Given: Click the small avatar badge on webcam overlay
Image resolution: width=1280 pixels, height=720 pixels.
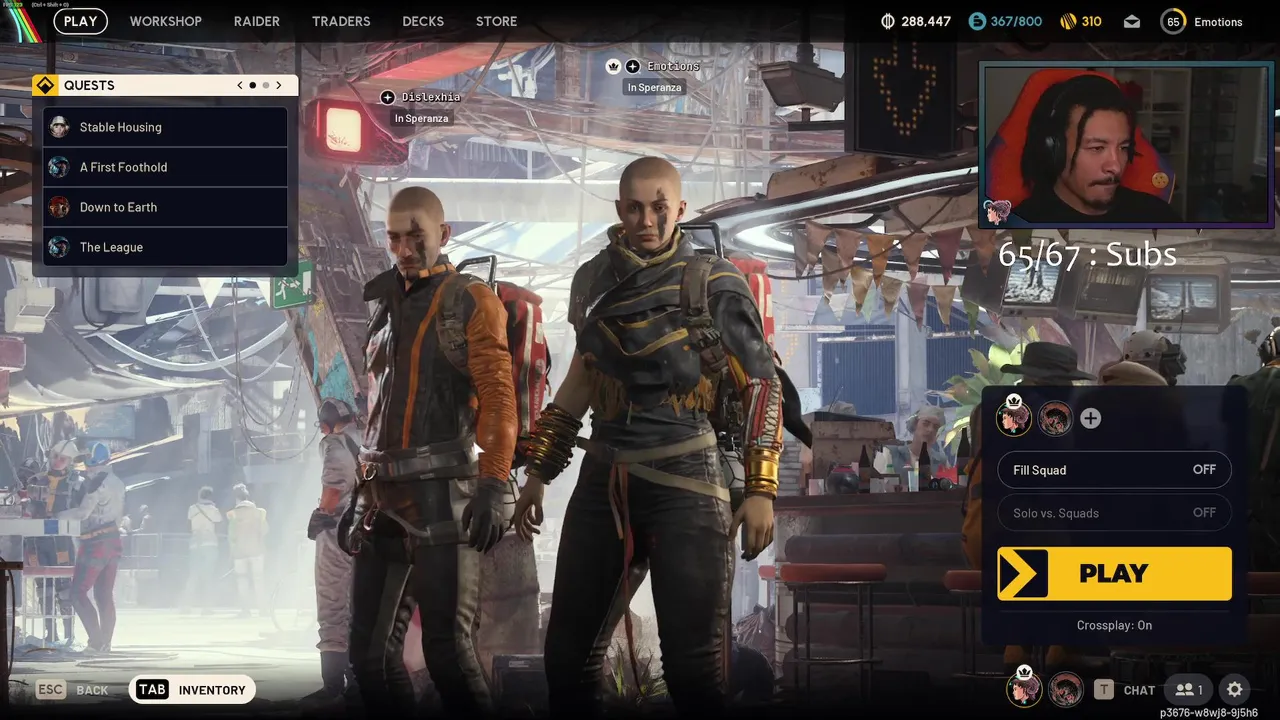Looking at the screenshot, I should coord(997,211).
